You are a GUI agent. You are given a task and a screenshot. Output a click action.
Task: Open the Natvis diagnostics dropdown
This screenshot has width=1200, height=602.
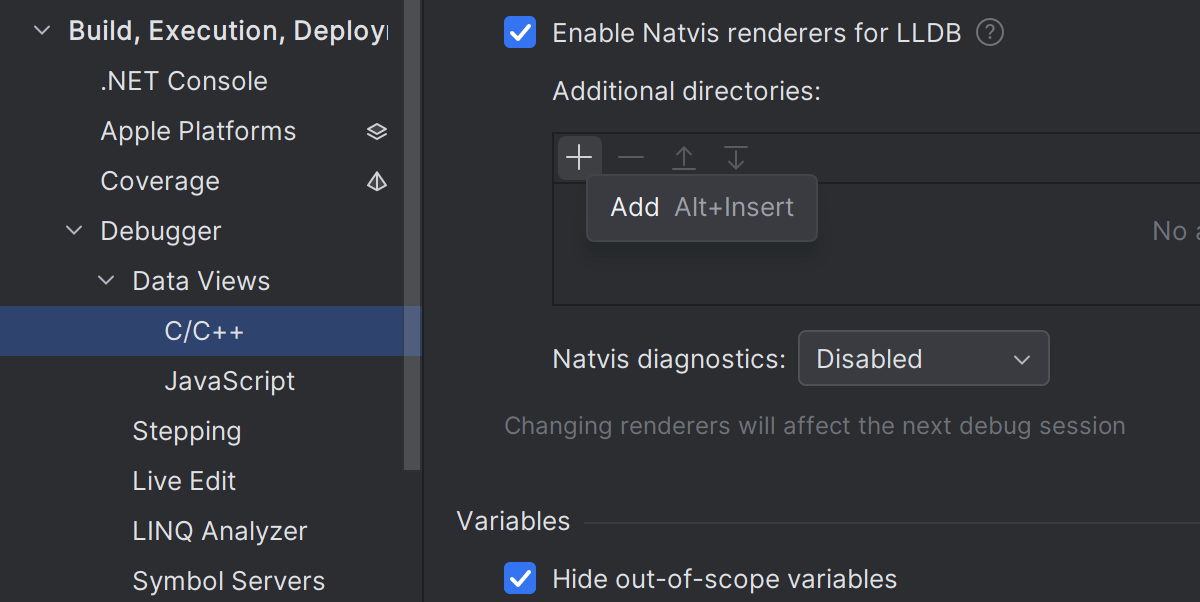click(923, 359)
